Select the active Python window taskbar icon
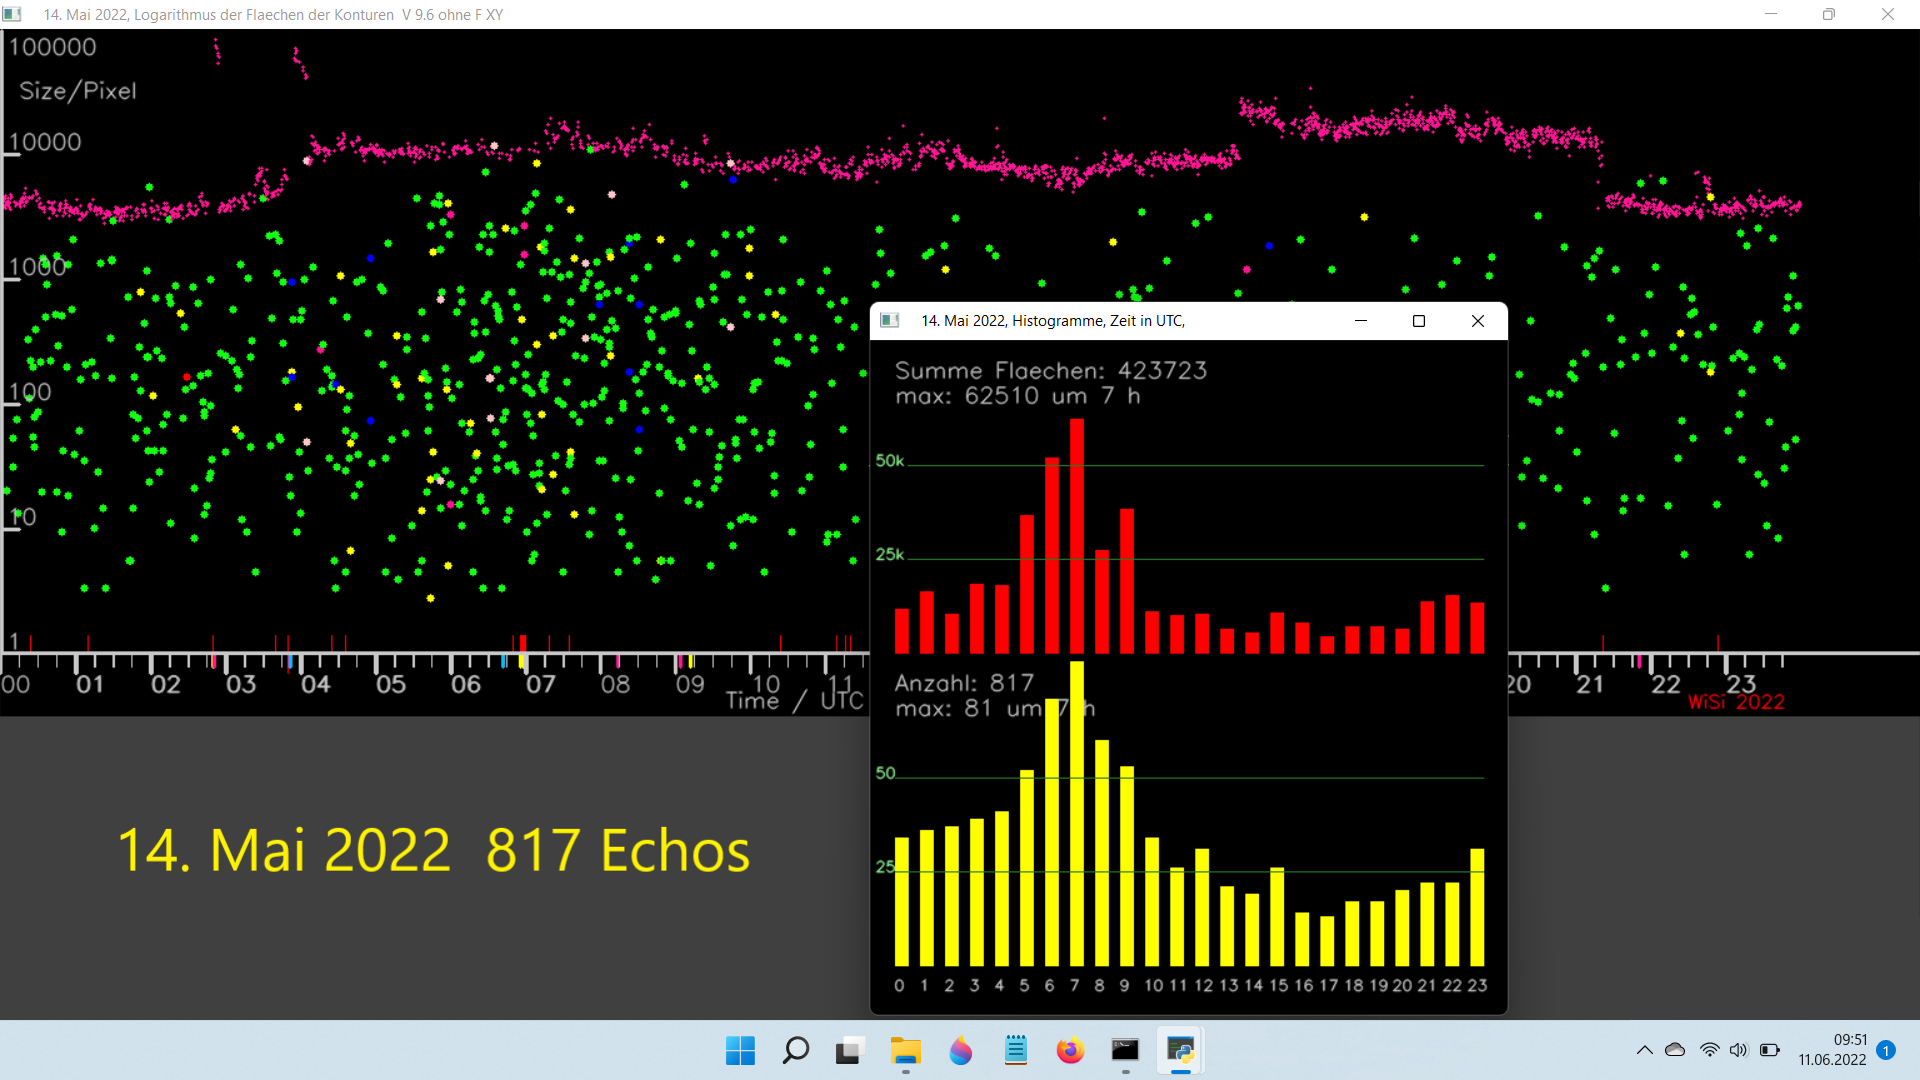 [1180, 1050]
